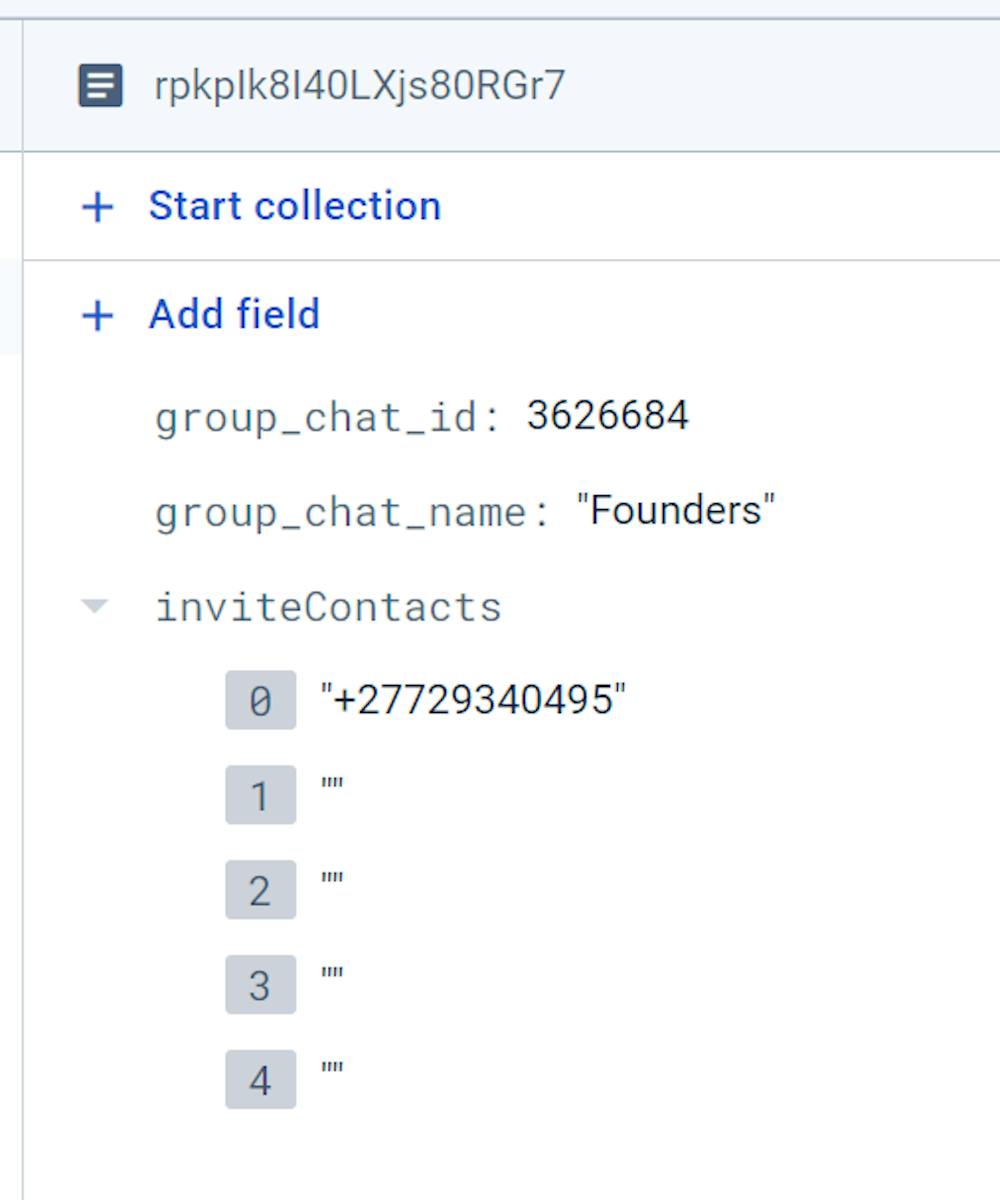Select array index 1 badge

(x=260, y=795)
